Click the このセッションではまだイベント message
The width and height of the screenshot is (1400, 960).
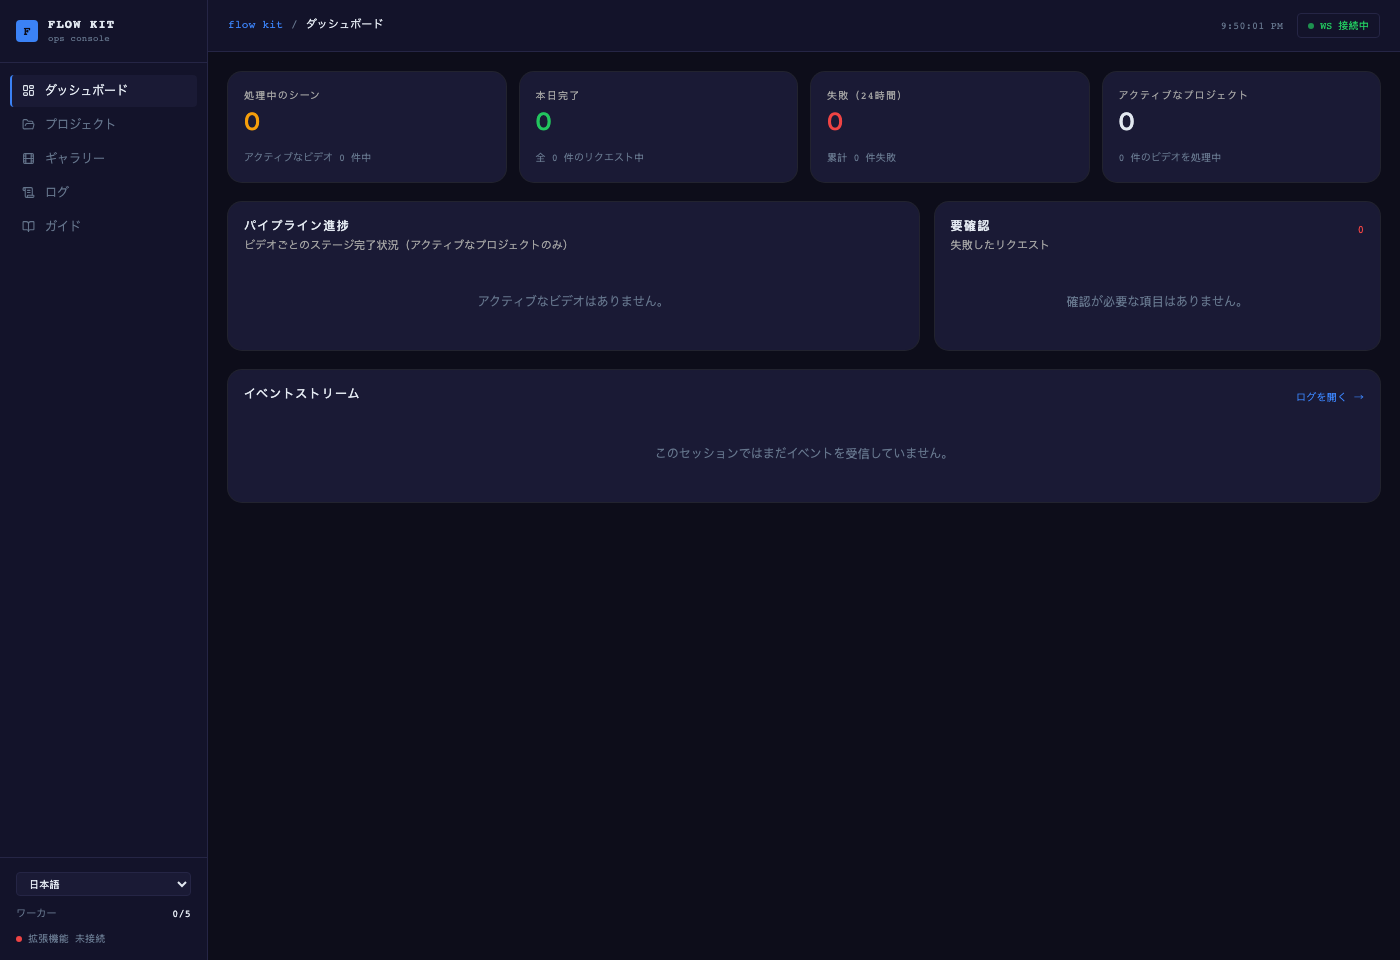(x=804, y=453)
